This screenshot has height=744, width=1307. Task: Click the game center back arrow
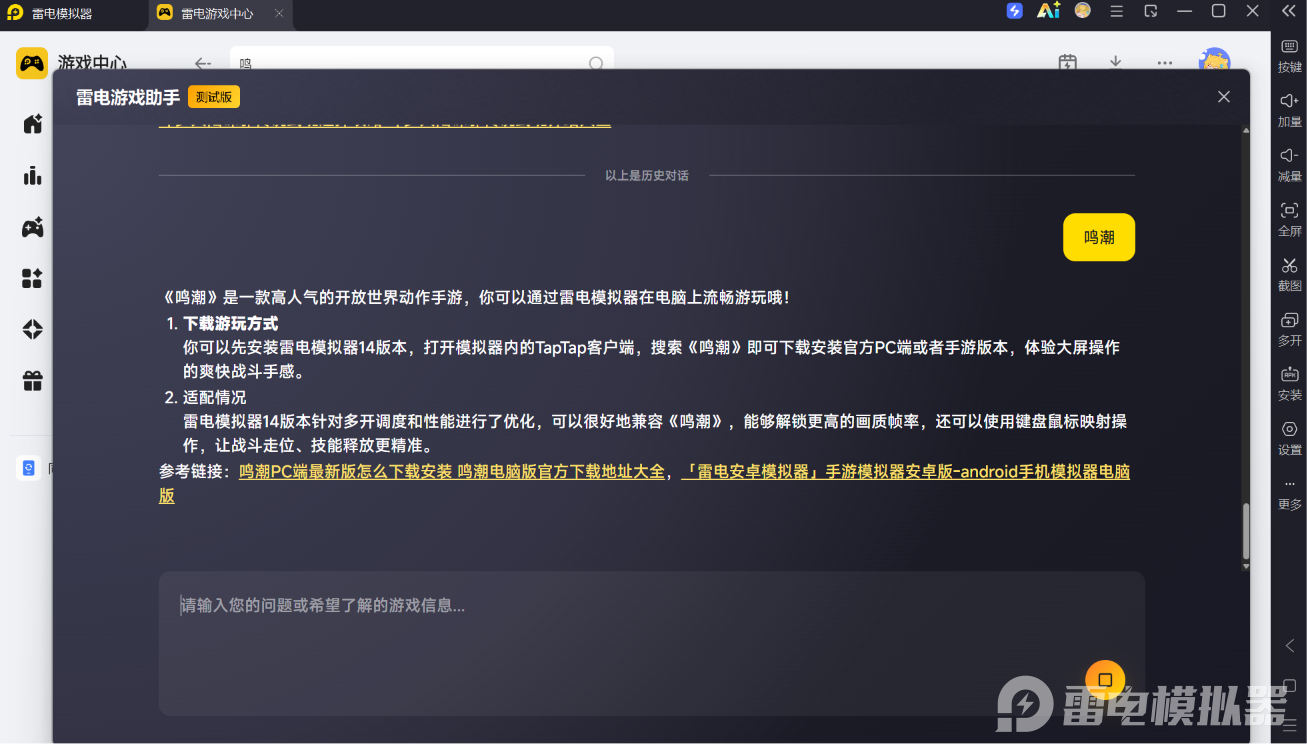pyautogui.click(x=203, y=63)
